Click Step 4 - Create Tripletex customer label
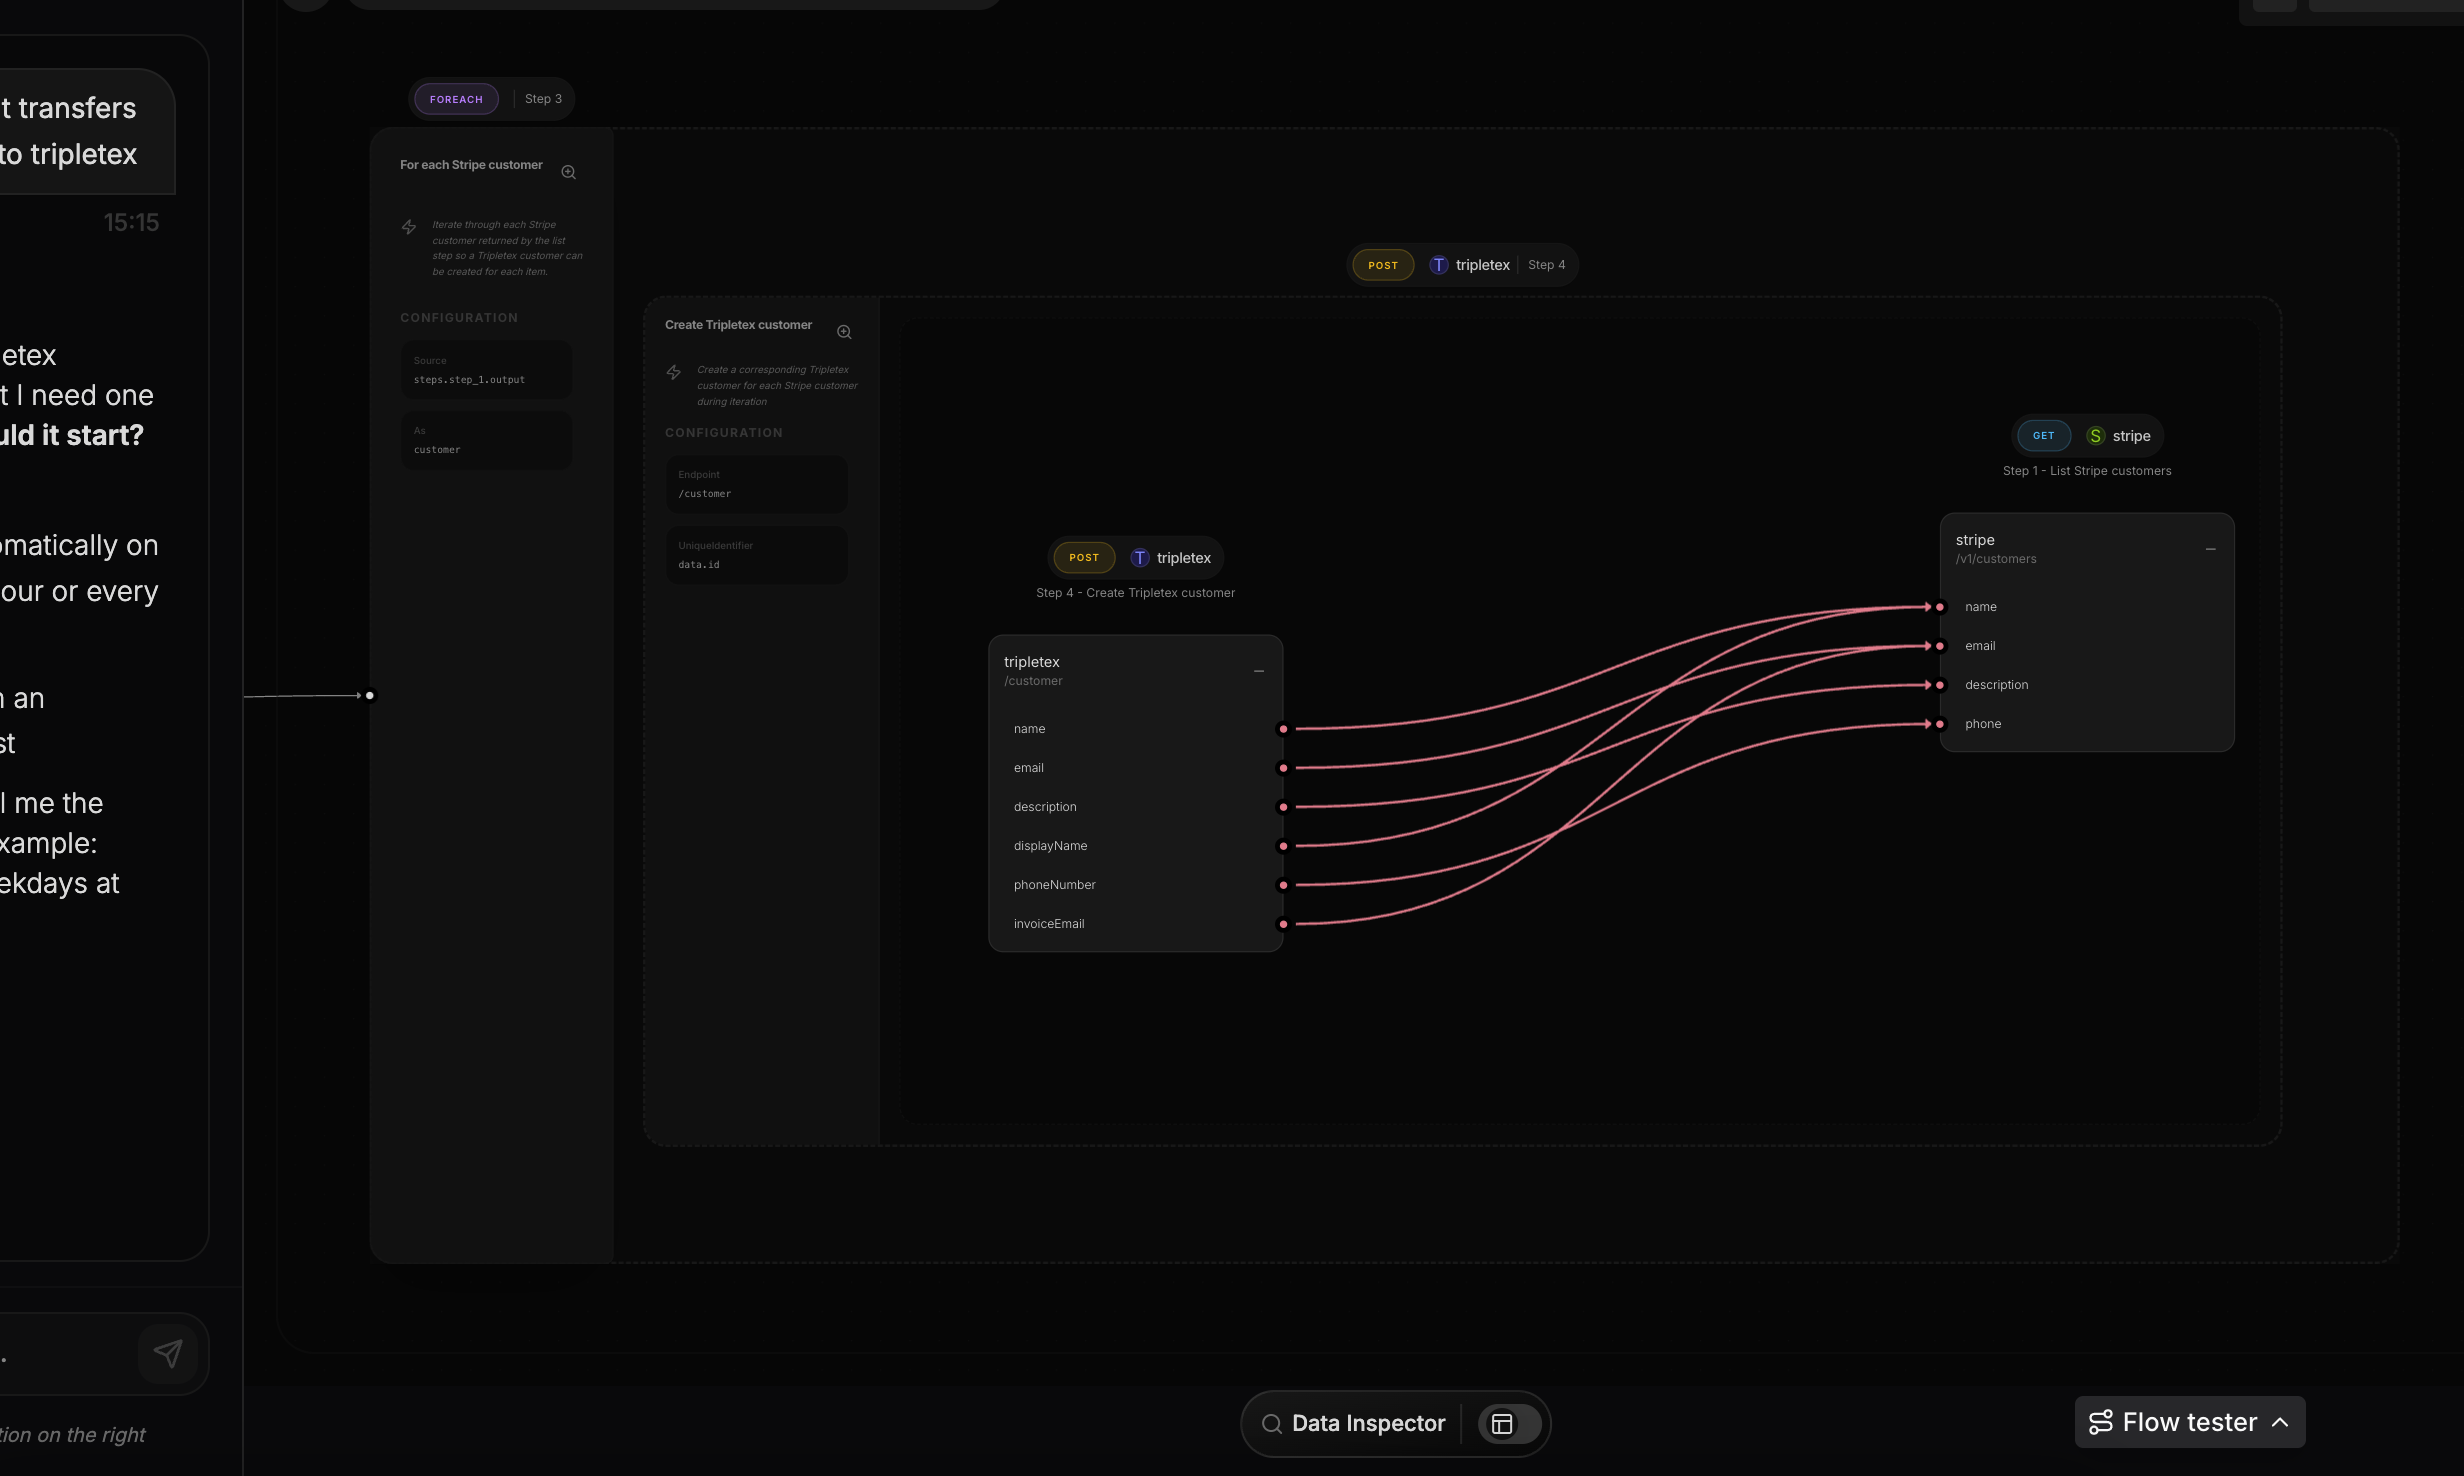 click(x=1135, y=593)
